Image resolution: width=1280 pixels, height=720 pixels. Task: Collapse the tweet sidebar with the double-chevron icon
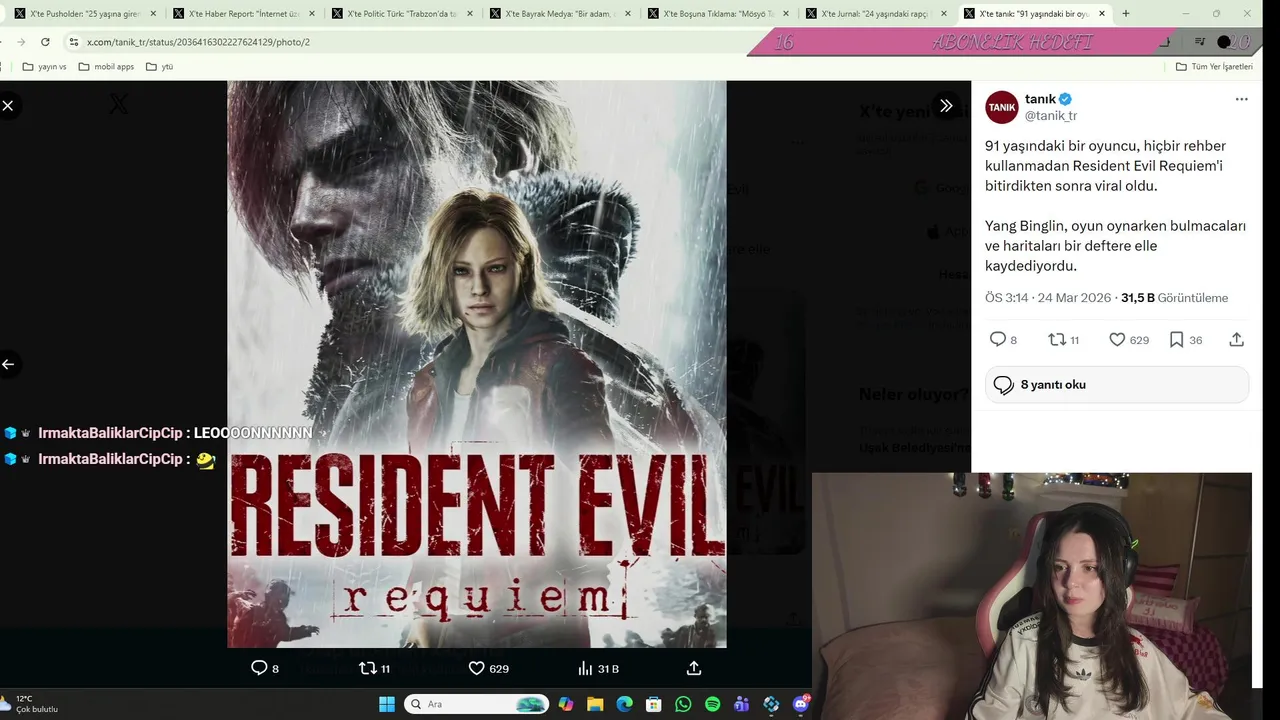945,105
